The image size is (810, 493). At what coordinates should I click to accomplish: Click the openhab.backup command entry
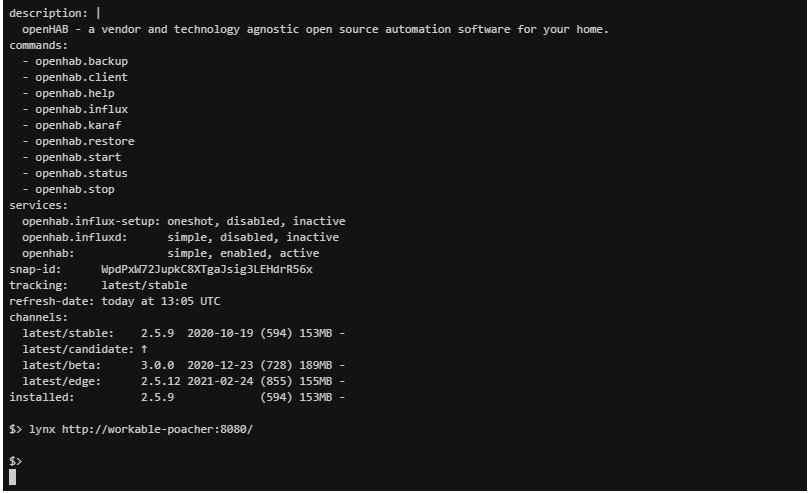(x=81, y=61)
